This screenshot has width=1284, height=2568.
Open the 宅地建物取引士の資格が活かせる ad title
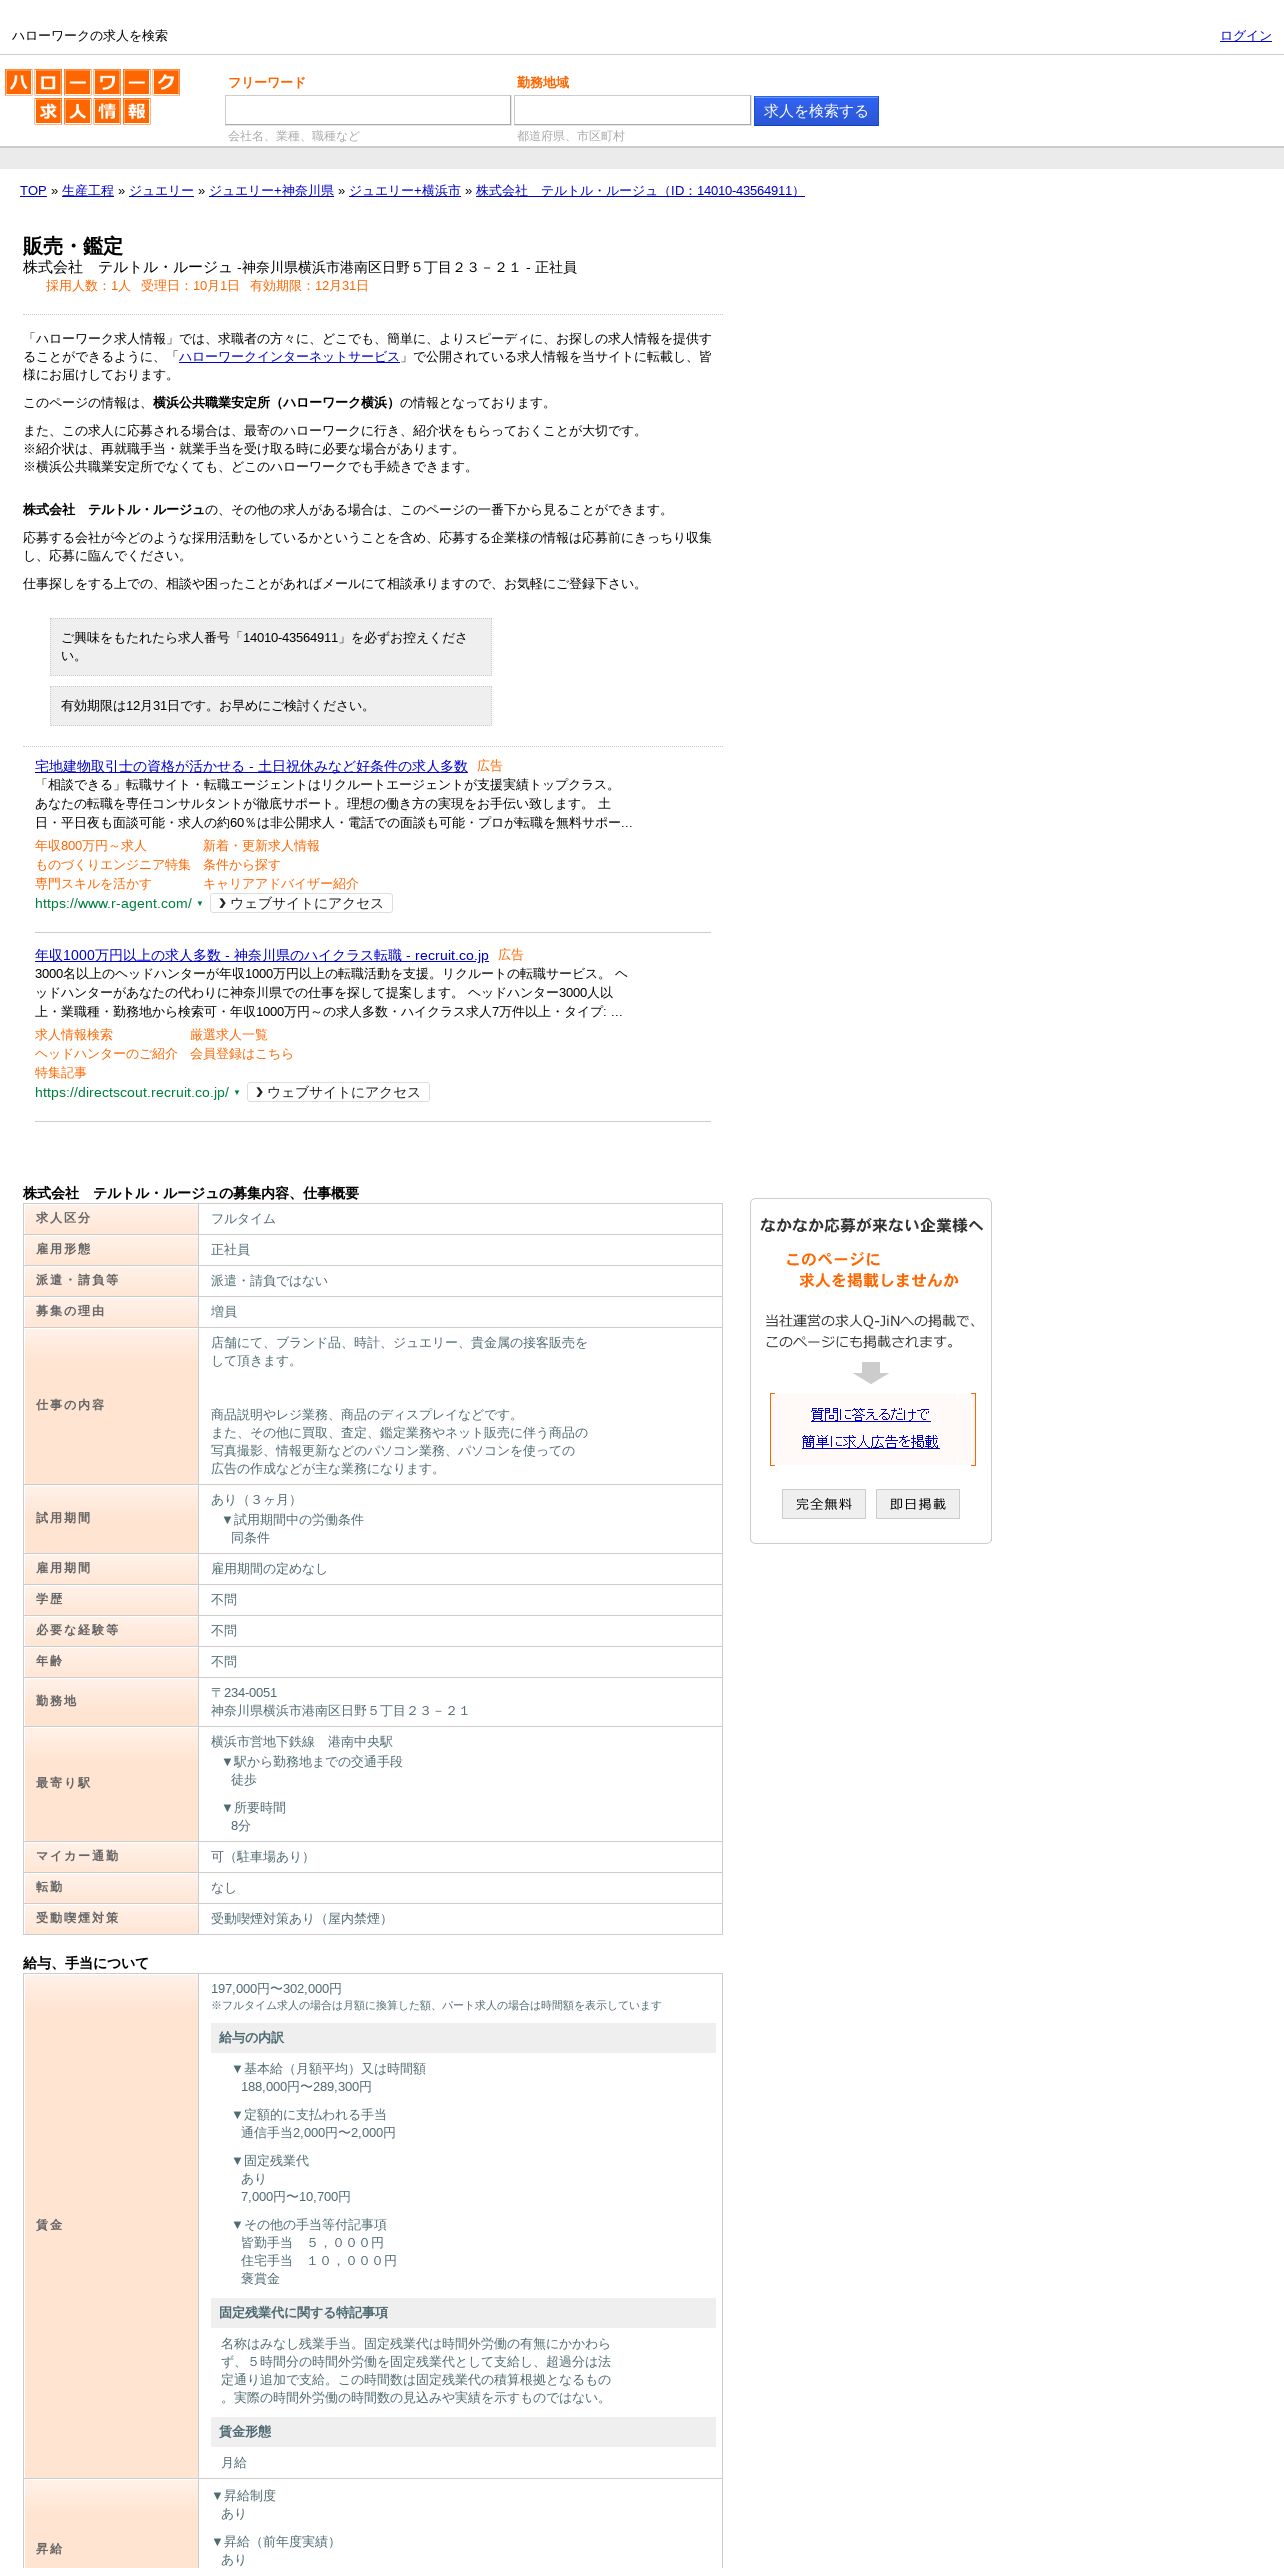[251, 766]
